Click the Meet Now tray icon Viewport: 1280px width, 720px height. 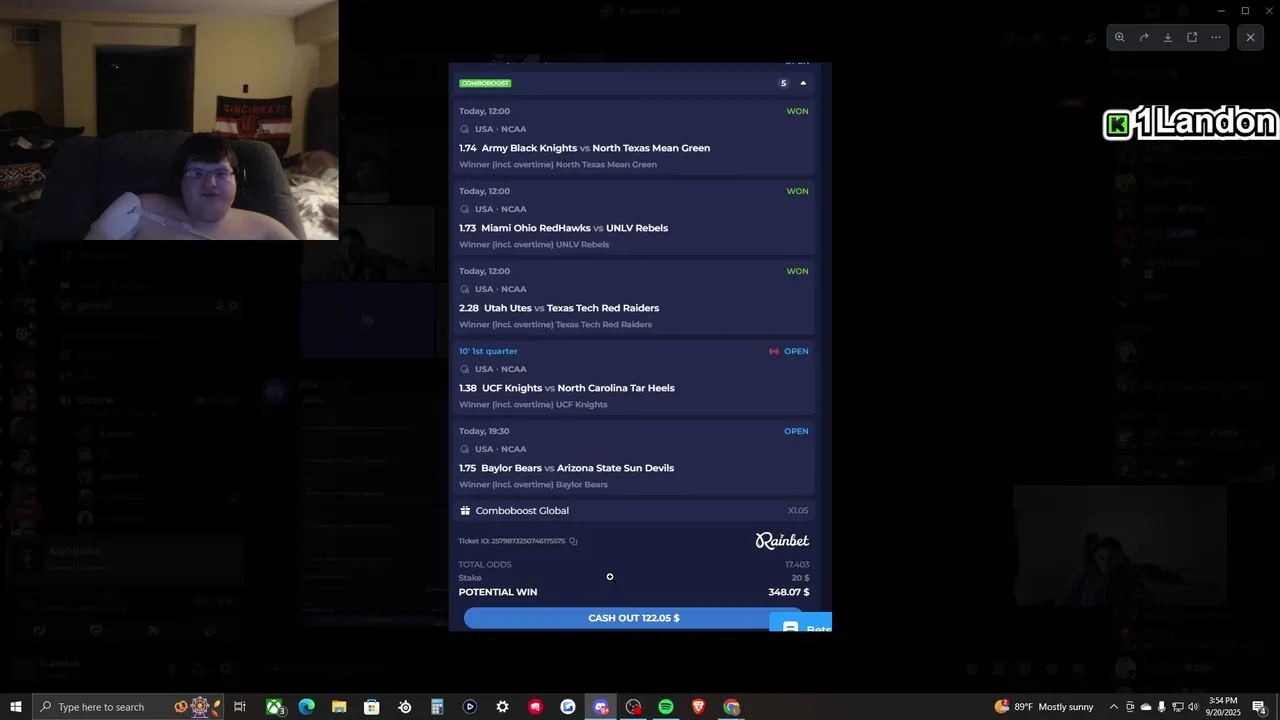coord(1130,707)
